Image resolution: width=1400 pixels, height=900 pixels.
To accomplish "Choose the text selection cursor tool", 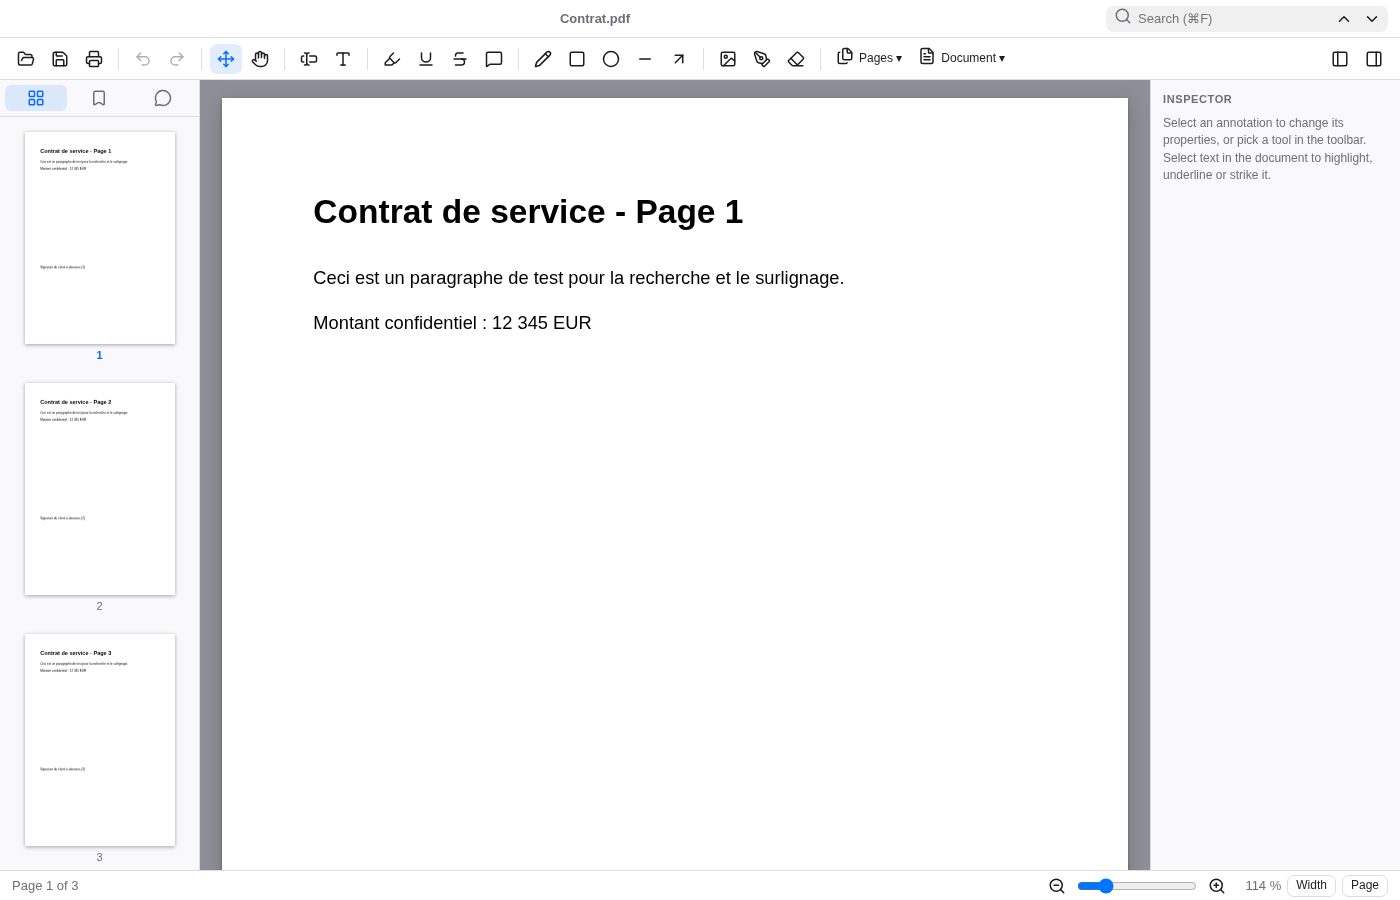I will pos(309,59).
